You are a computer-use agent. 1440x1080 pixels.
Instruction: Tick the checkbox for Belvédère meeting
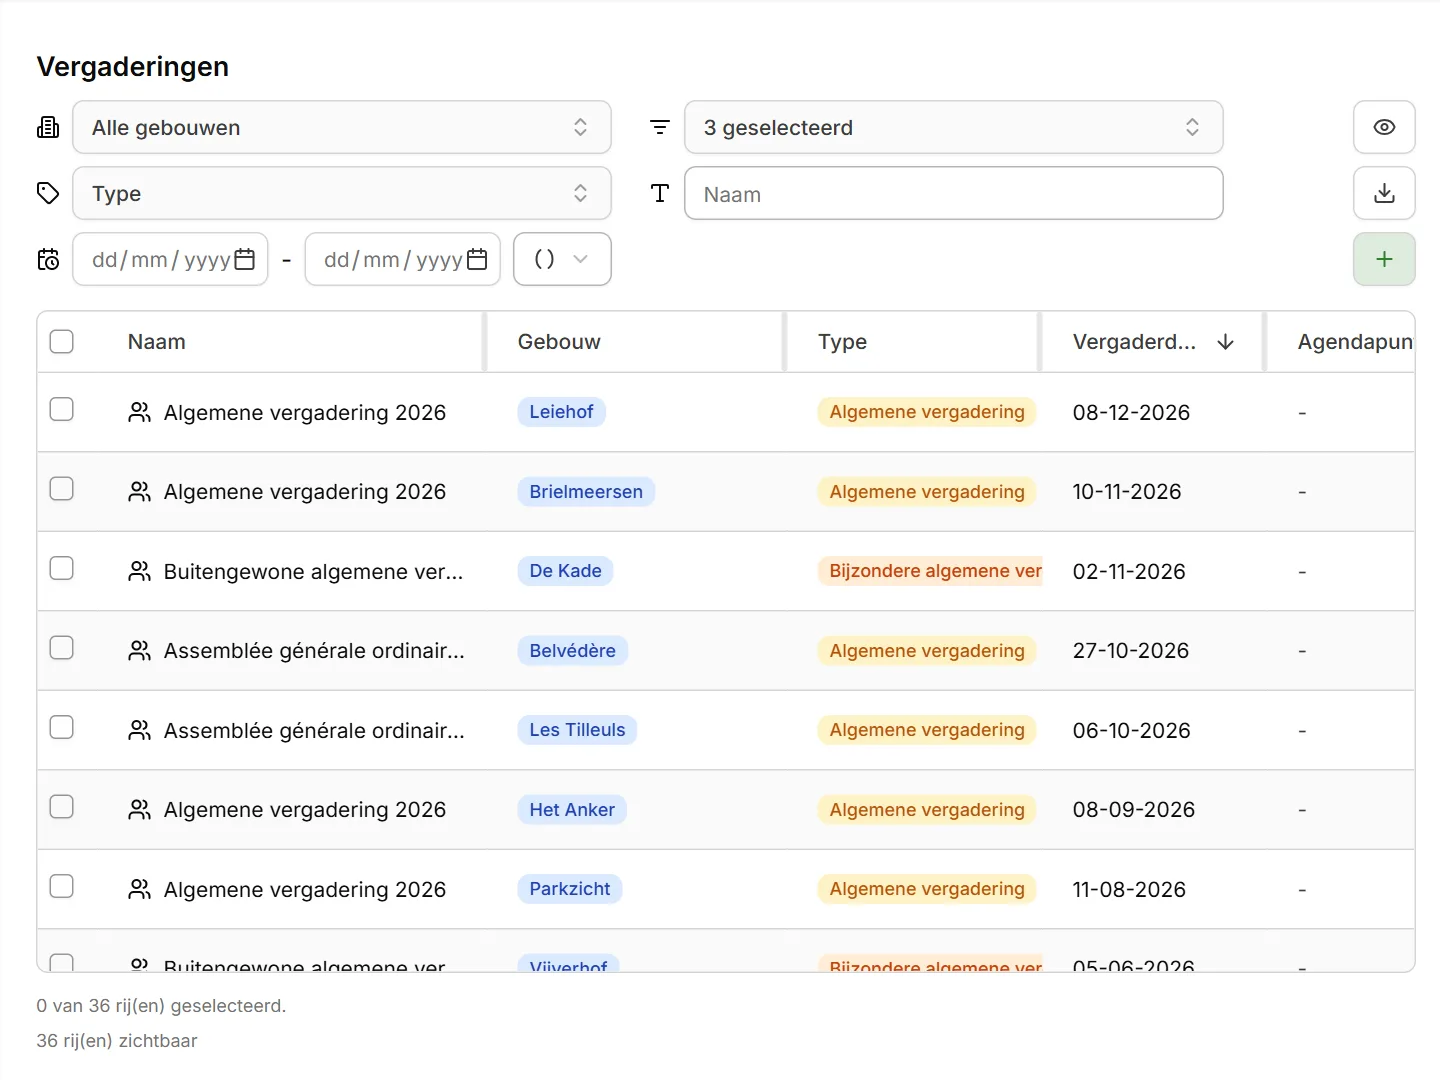click(x=62, y=647)
